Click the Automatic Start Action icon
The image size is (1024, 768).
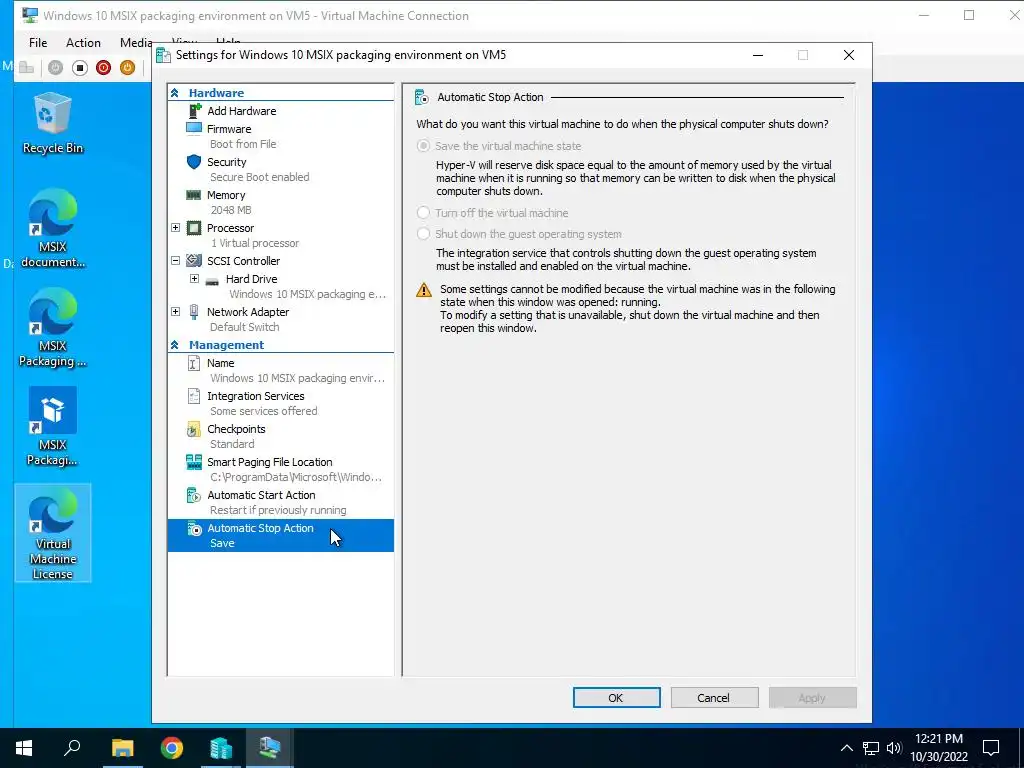pos(194,495)
